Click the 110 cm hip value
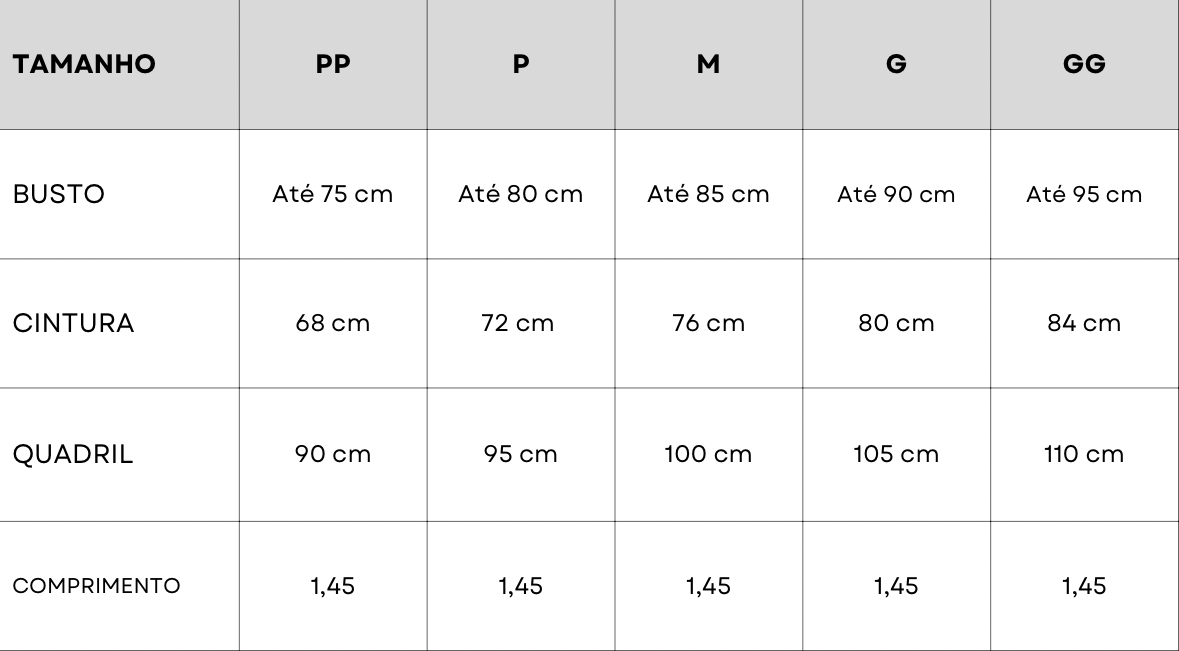This screenshot has width=1179, height=651. tap(1084, 455)
